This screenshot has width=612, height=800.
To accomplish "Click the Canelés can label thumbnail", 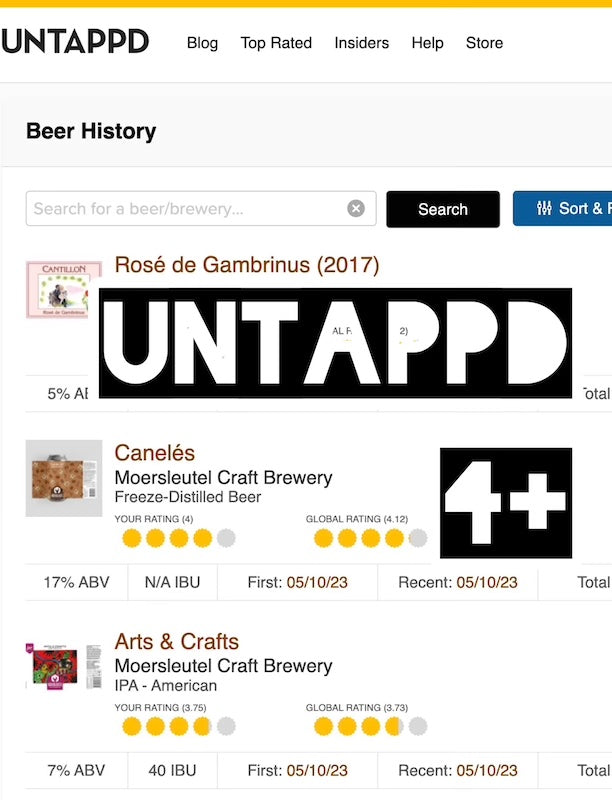I will click(64, 478).
